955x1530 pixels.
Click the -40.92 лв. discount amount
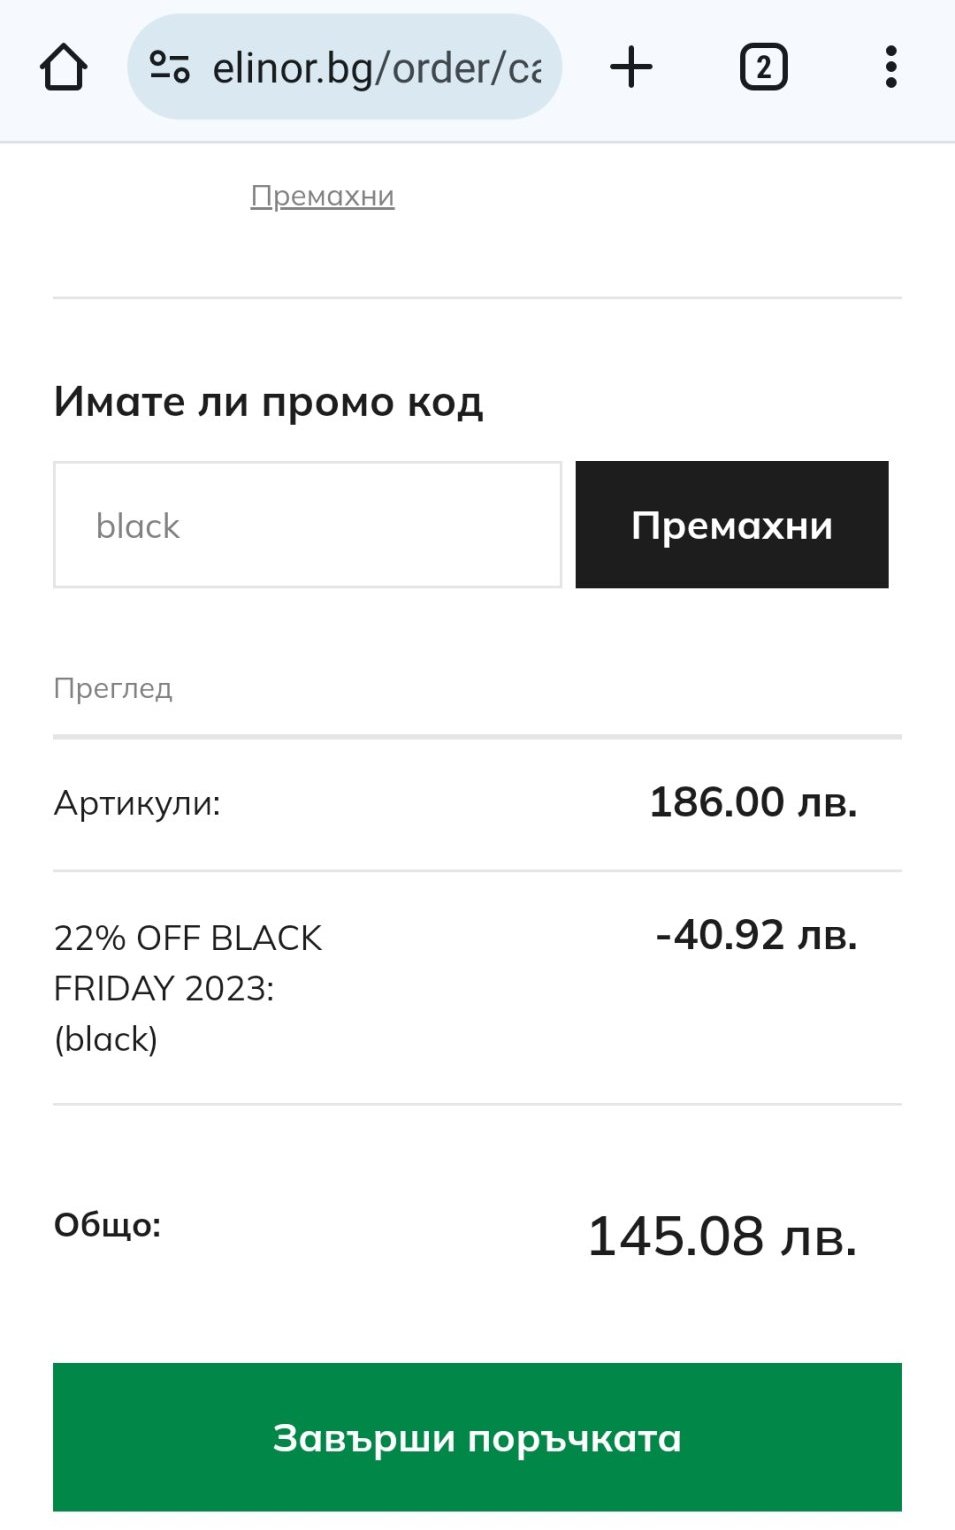tap(756, 935)
